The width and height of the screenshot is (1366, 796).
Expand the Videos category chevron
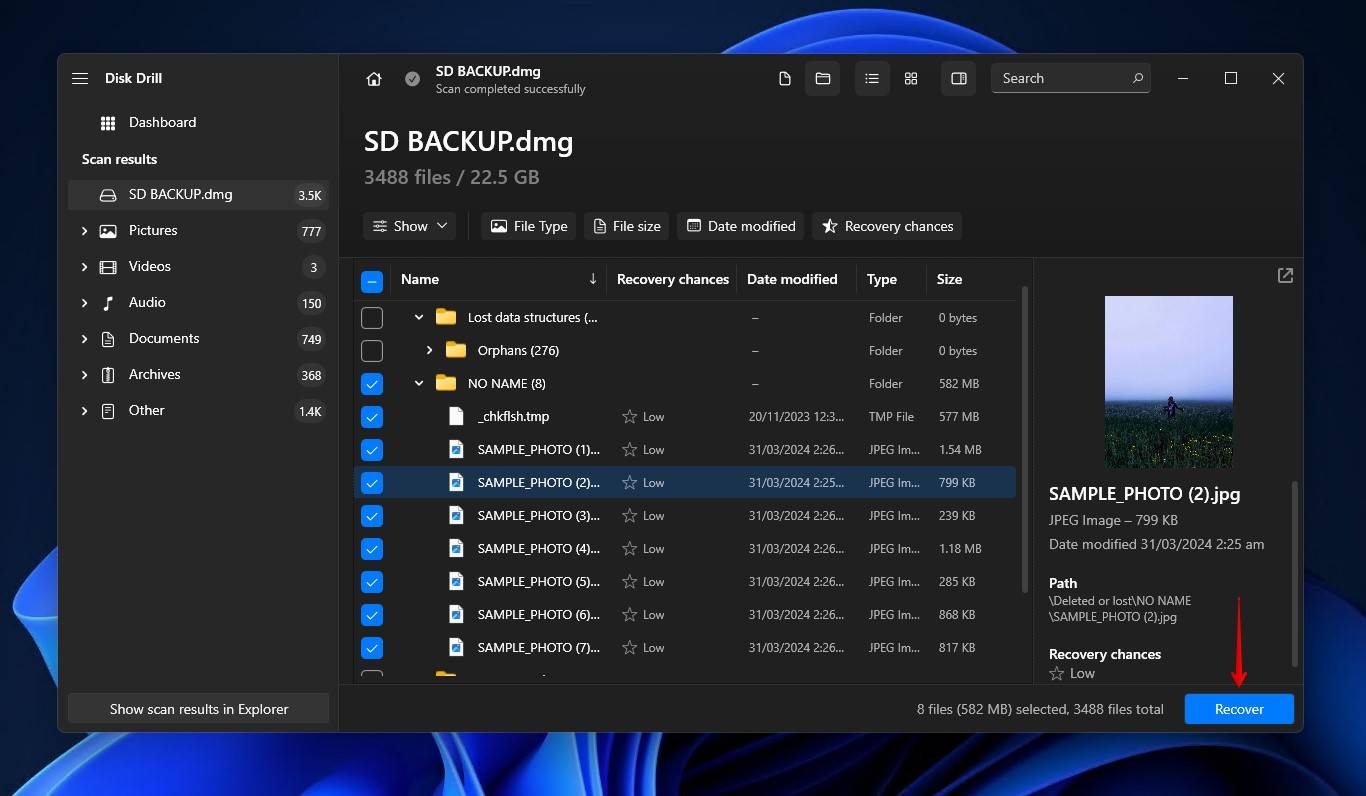(84, 267)
